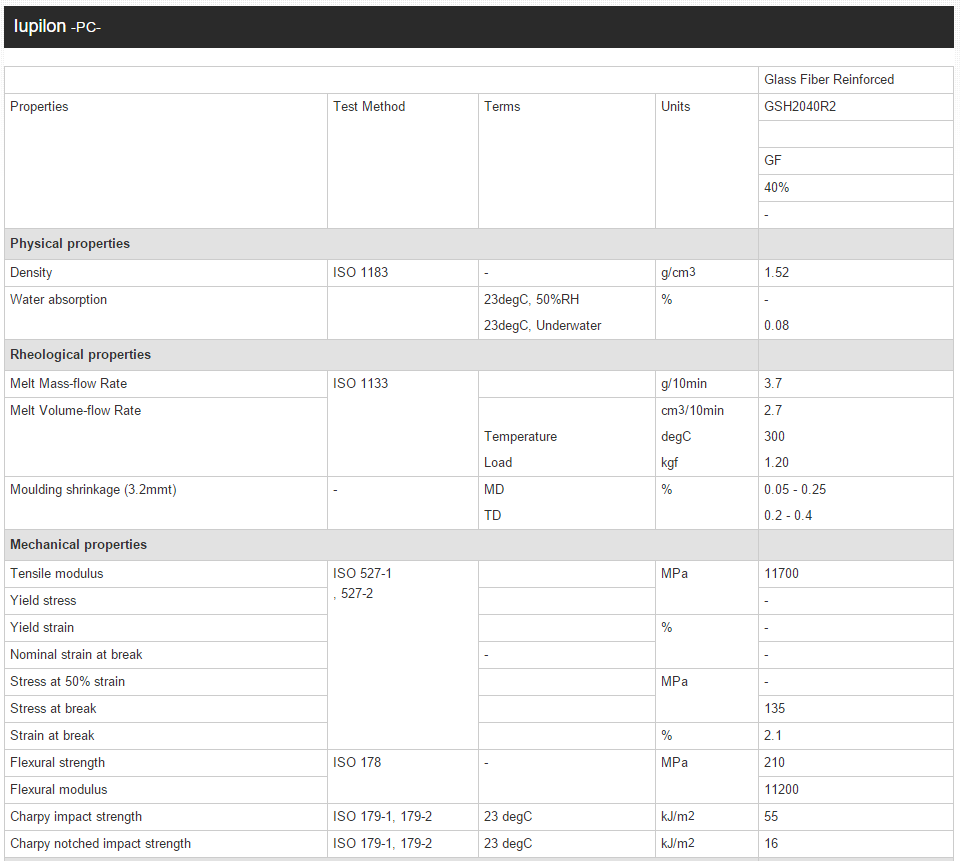Click the Charpy notched impact value 16

point(771,843)
